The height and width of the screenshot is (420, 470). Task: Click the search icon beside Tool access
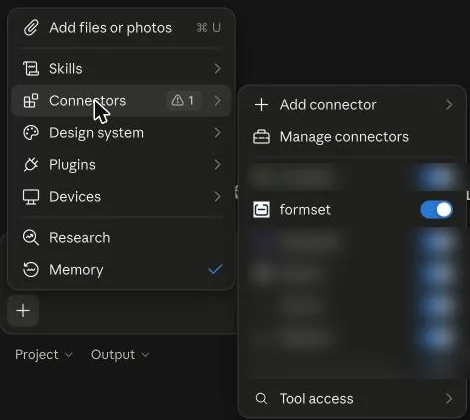pos(262,398)
